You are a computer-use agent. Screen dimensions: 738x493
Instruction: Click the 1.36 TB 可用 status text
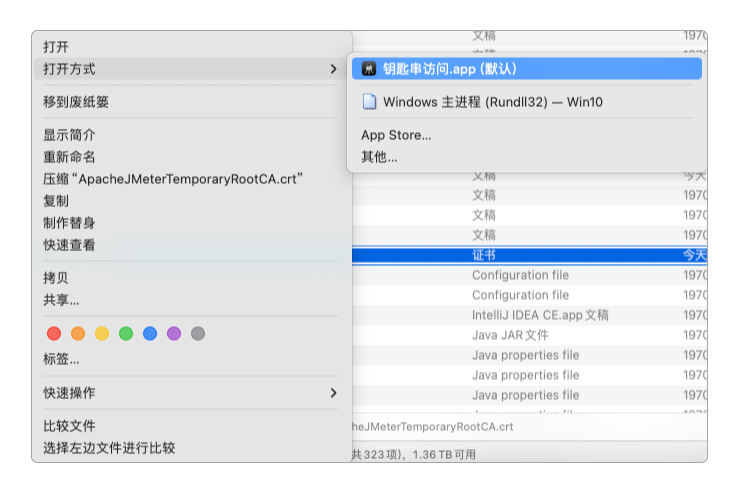[x=444, y=454]
